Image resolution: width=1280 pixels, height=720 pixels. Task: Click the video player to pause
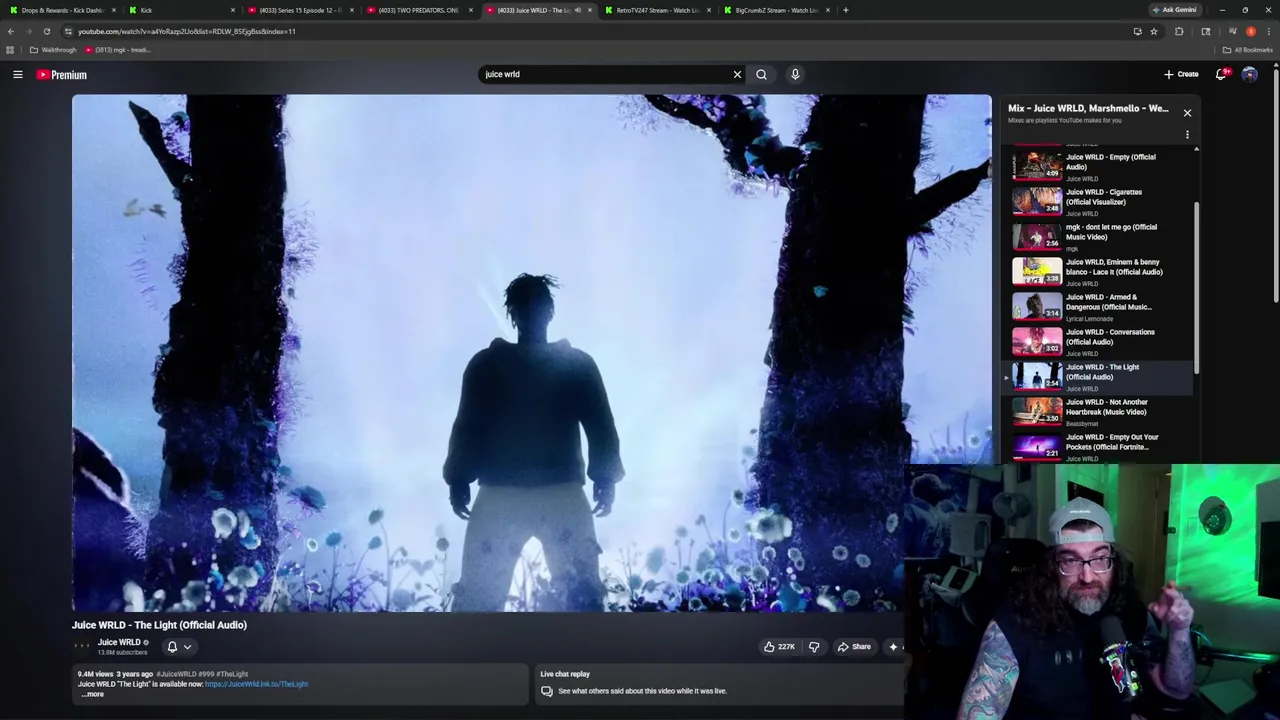(x=531, y=353)
